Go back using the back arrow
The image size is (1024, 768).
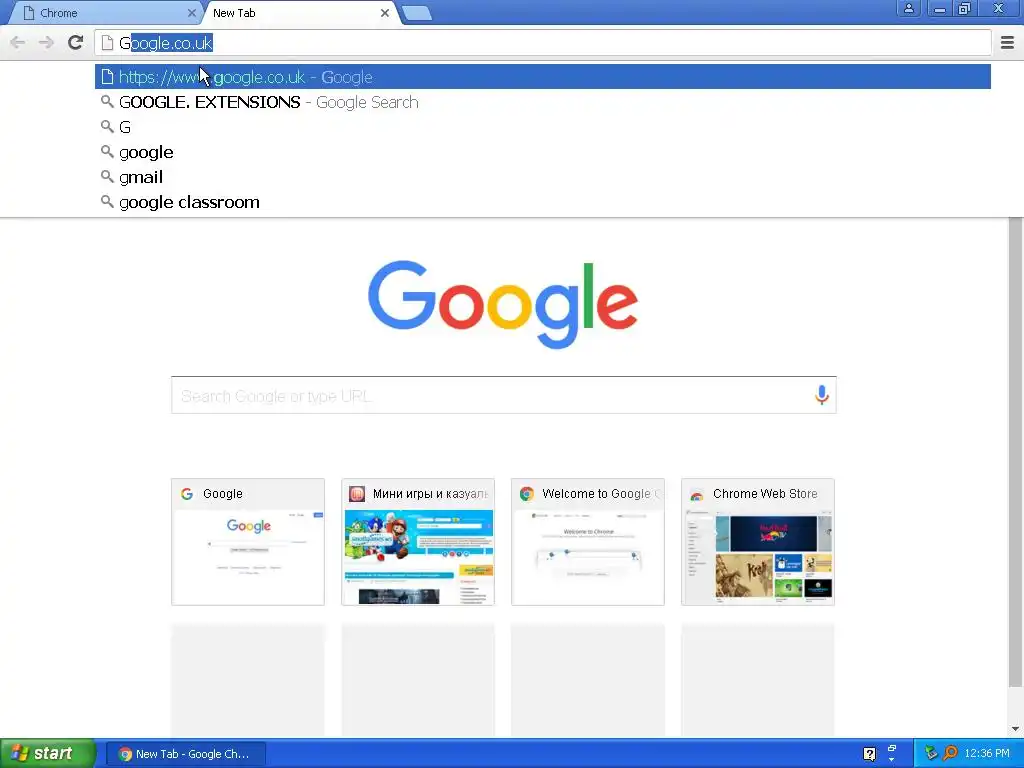18,43
